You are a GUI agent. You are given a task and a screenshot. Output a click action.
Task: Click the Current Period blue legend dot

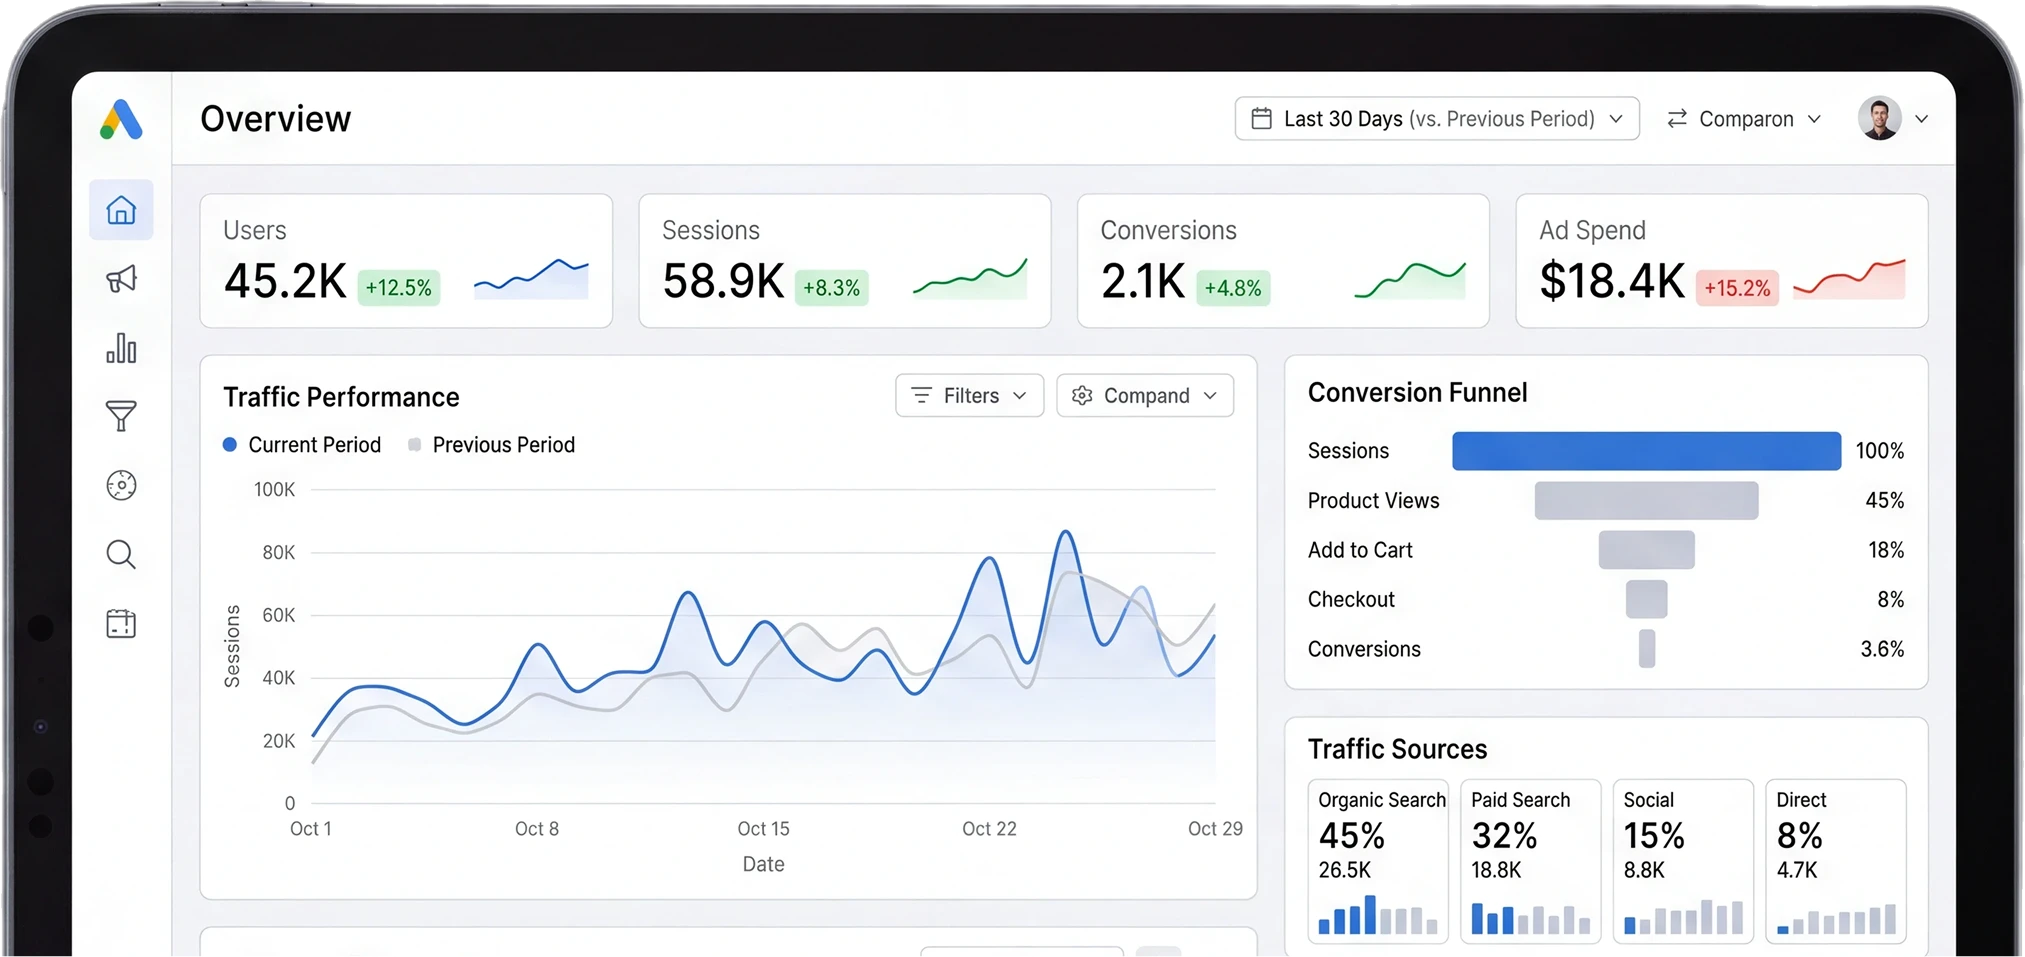click(230, 445)
